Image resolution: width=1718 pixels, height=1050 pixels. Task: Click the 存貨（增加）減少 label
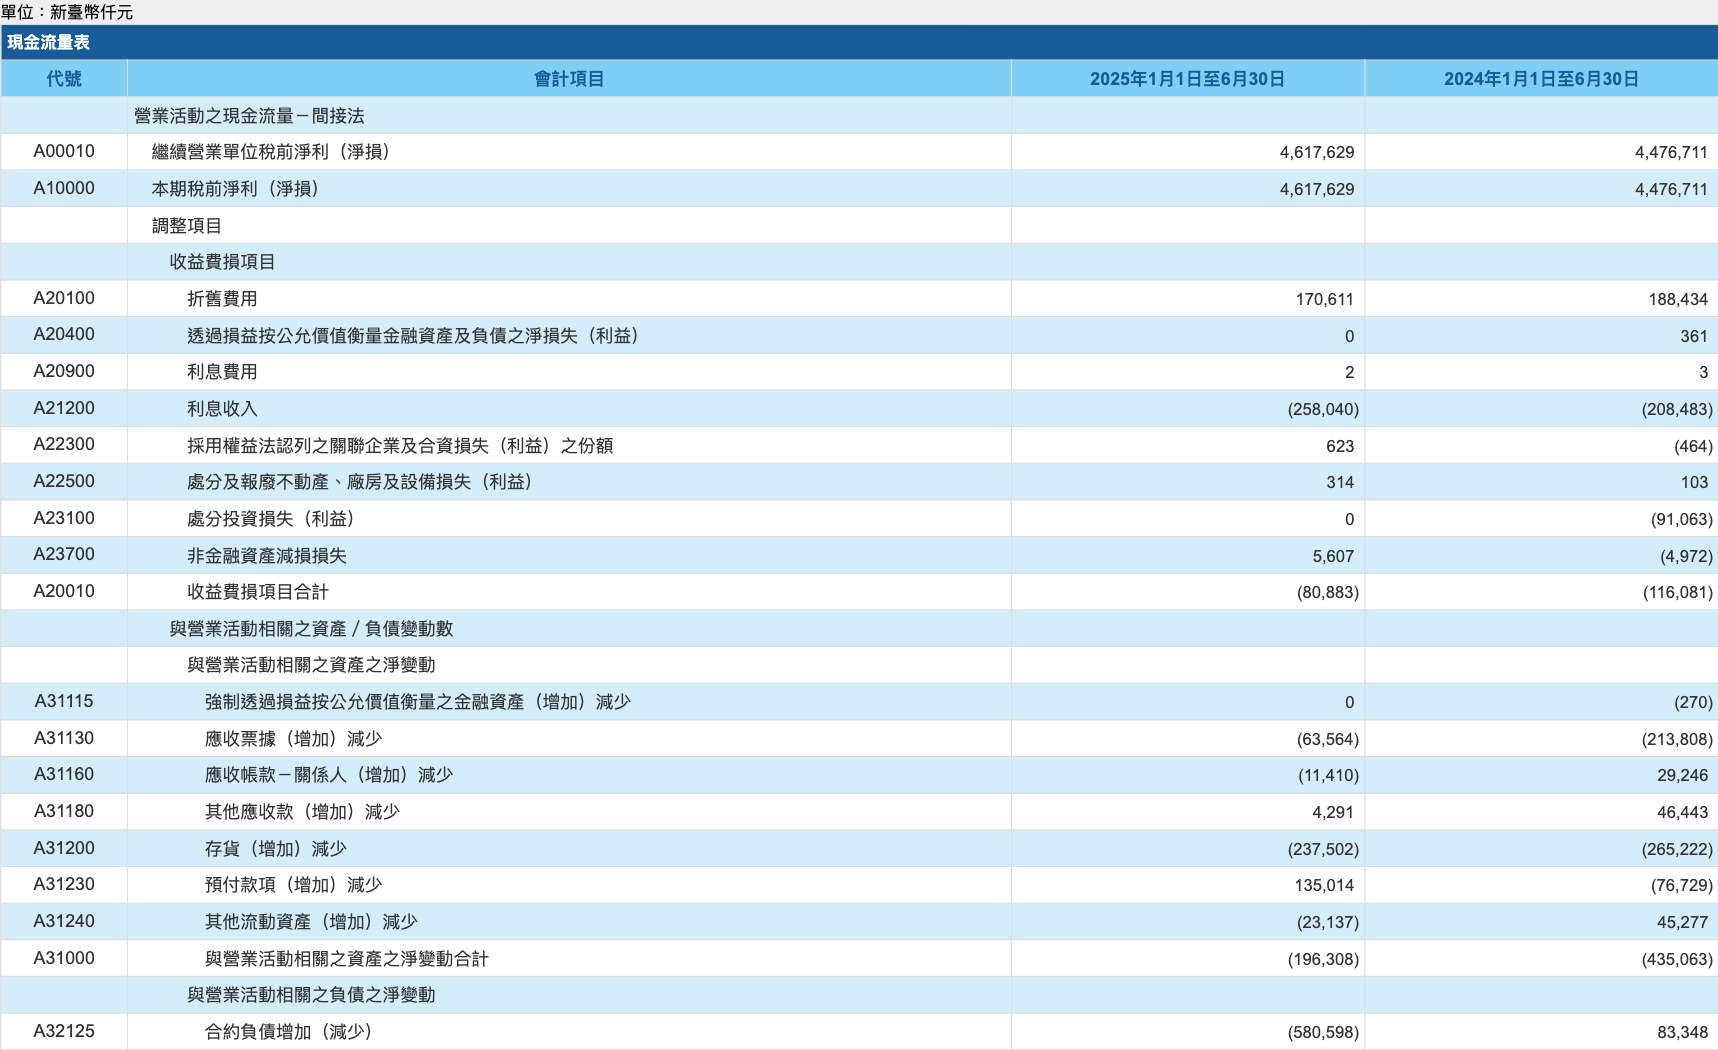click(x=276, y=848)
